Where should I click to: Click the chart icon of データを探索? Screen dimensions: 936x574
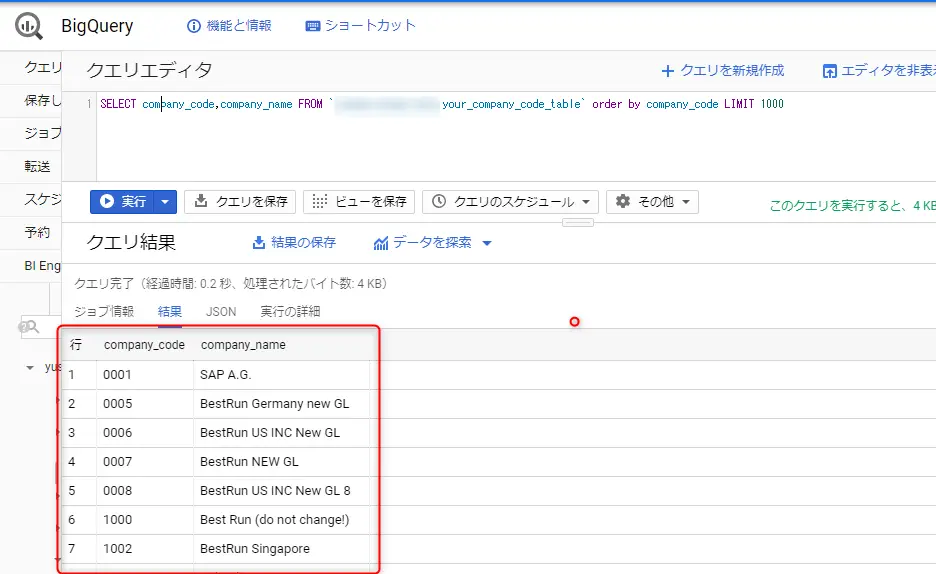pos(381,243)
